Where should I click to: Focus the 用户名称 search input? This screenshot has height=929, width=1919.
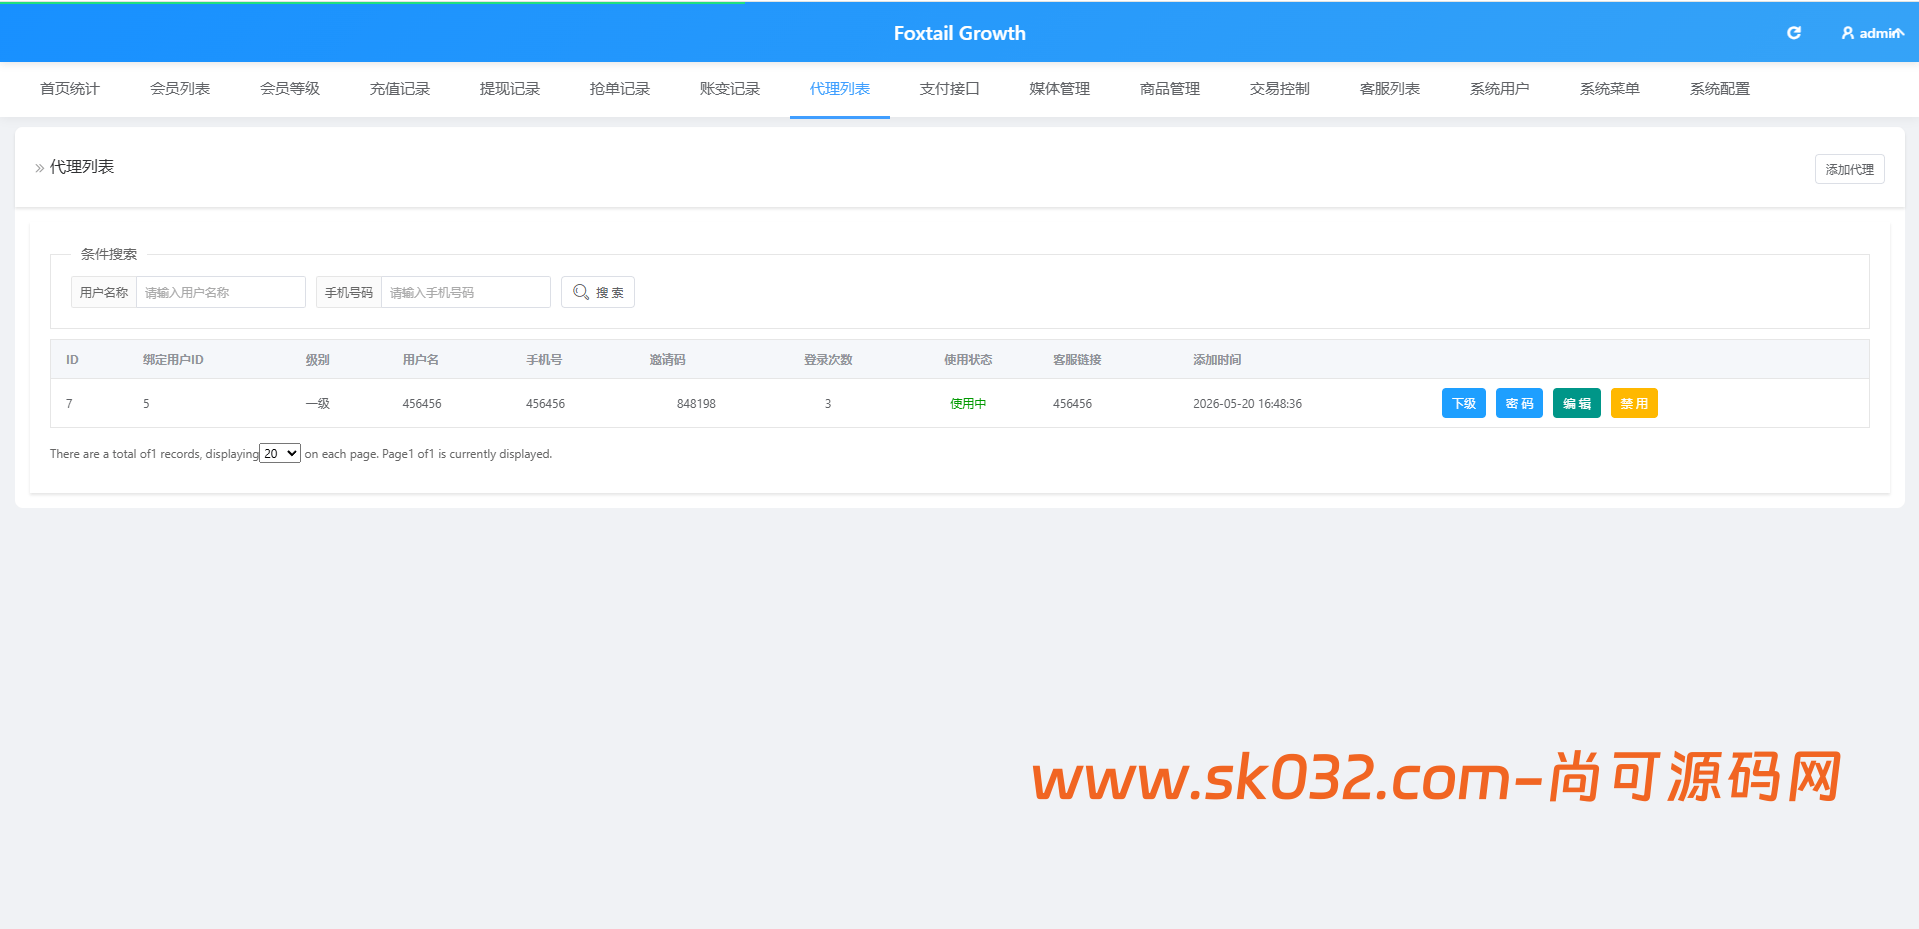click(221, 292)
